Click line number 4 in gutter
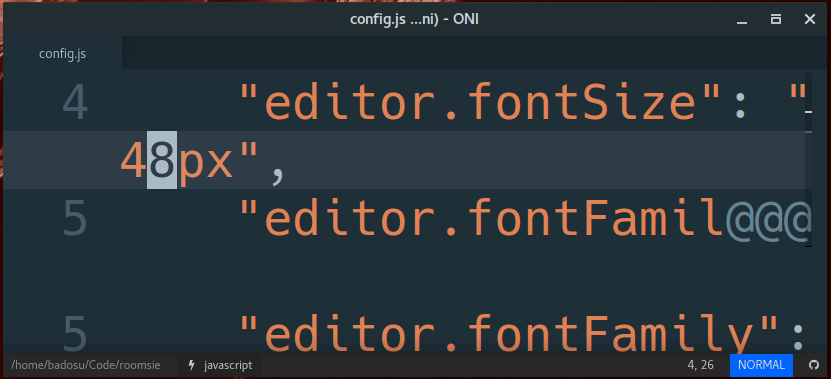 (75, 102)
